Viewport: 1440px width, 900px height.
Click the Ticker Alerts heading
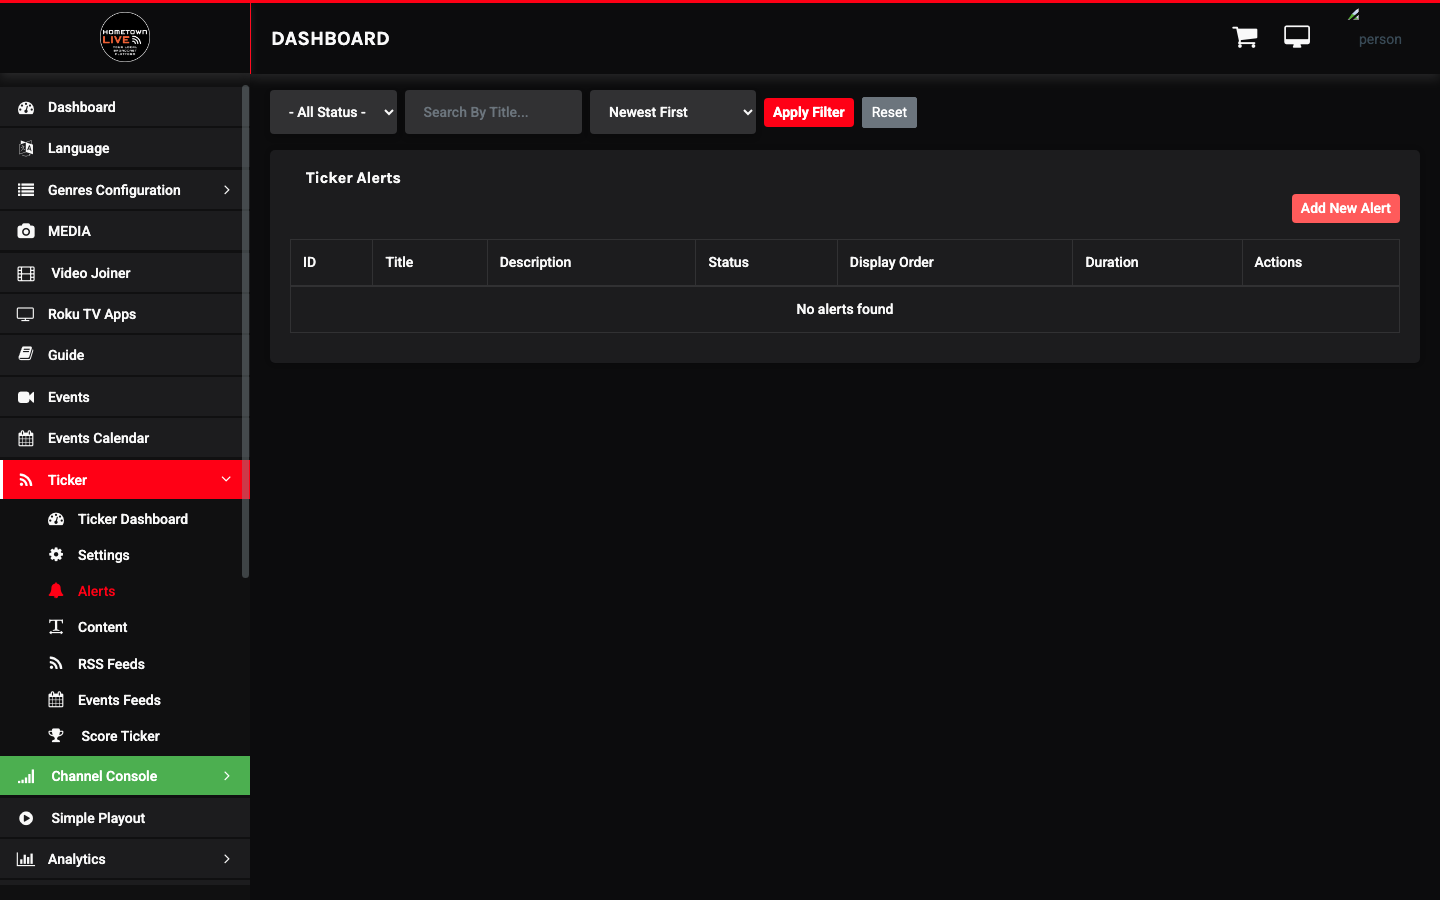[x=353, y=178]
